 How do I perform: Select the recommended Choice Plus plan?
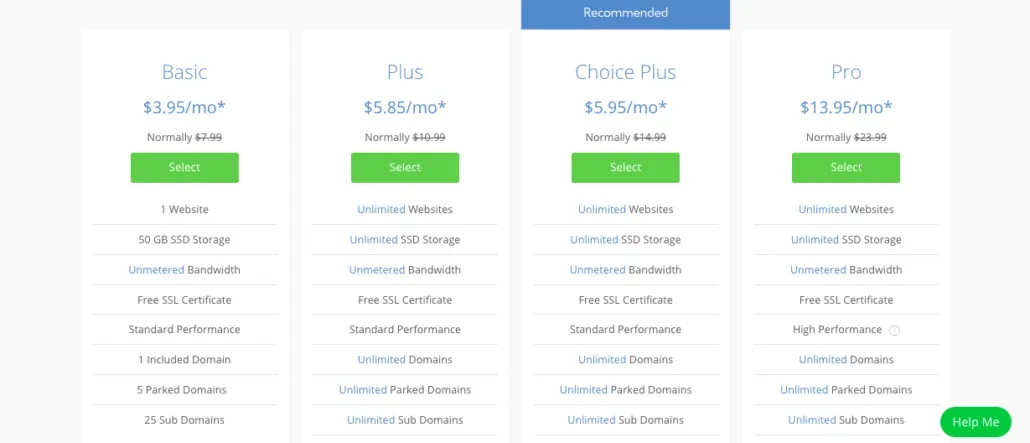(625, 167)
